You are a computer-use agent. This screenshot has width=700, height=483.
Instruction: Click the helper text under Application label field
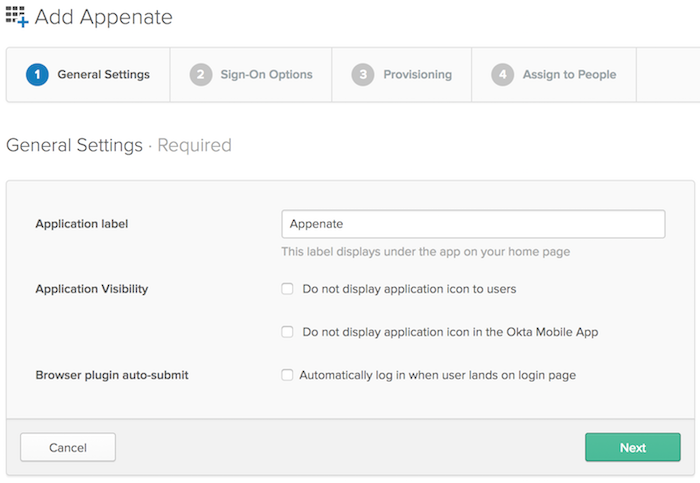tap(425, 252)
